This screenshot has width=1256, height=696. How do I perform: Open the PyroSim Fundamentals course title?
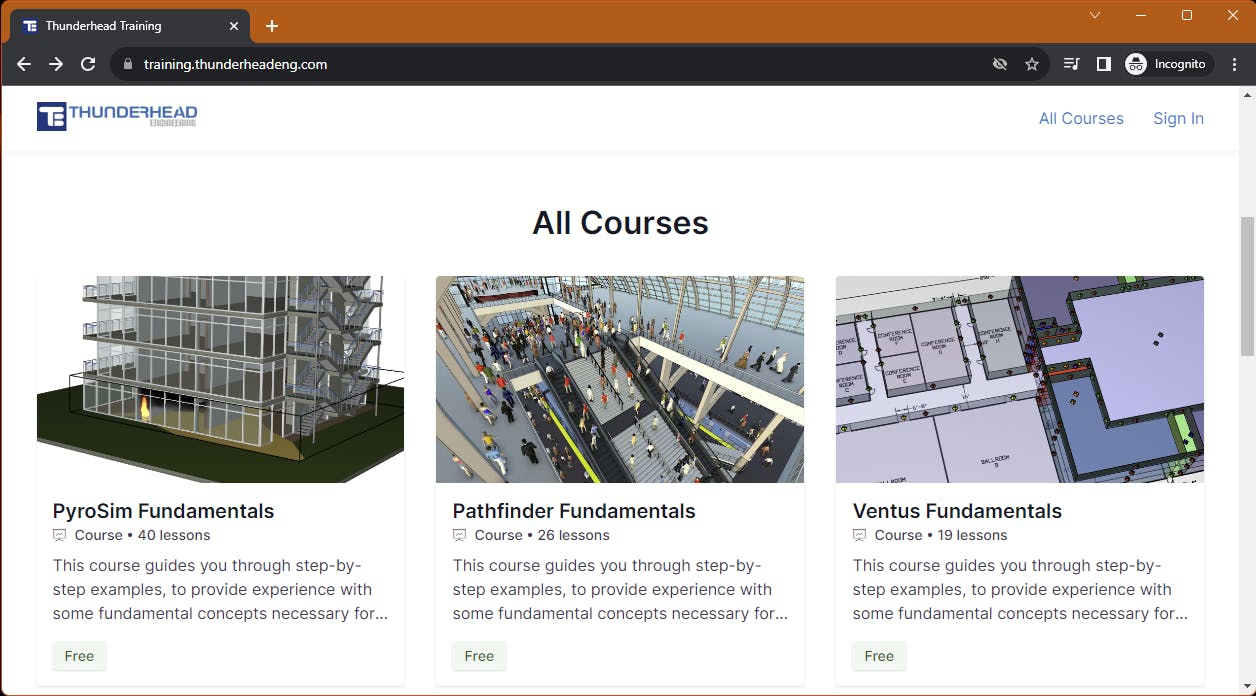[163, 511]
